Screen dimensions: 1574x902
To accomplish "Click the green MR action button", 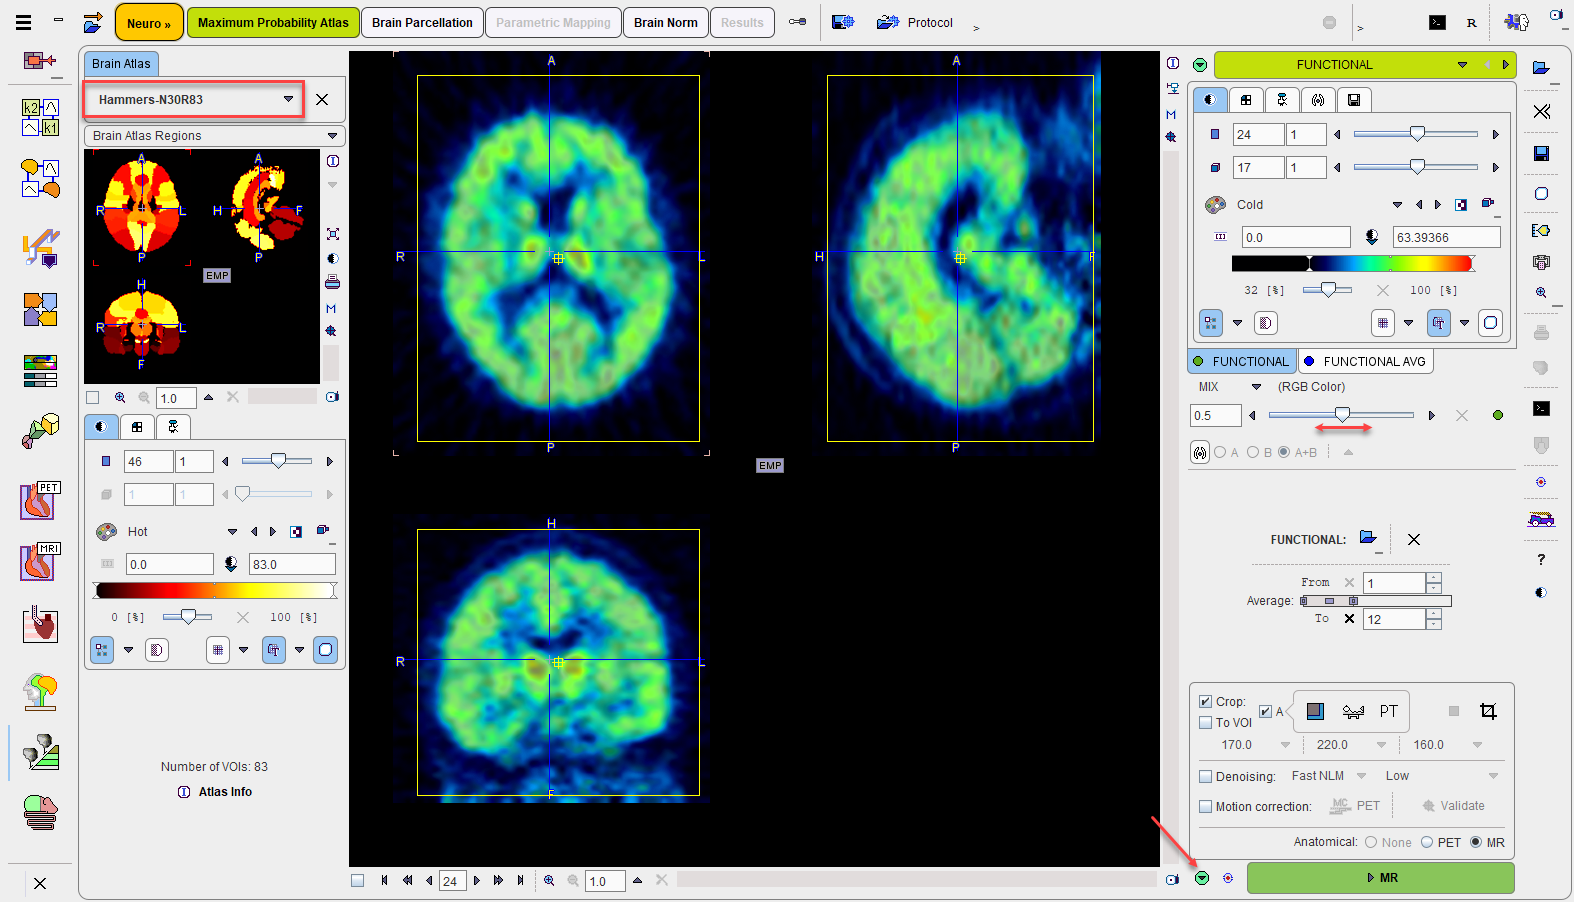I will pos(1380,877).
